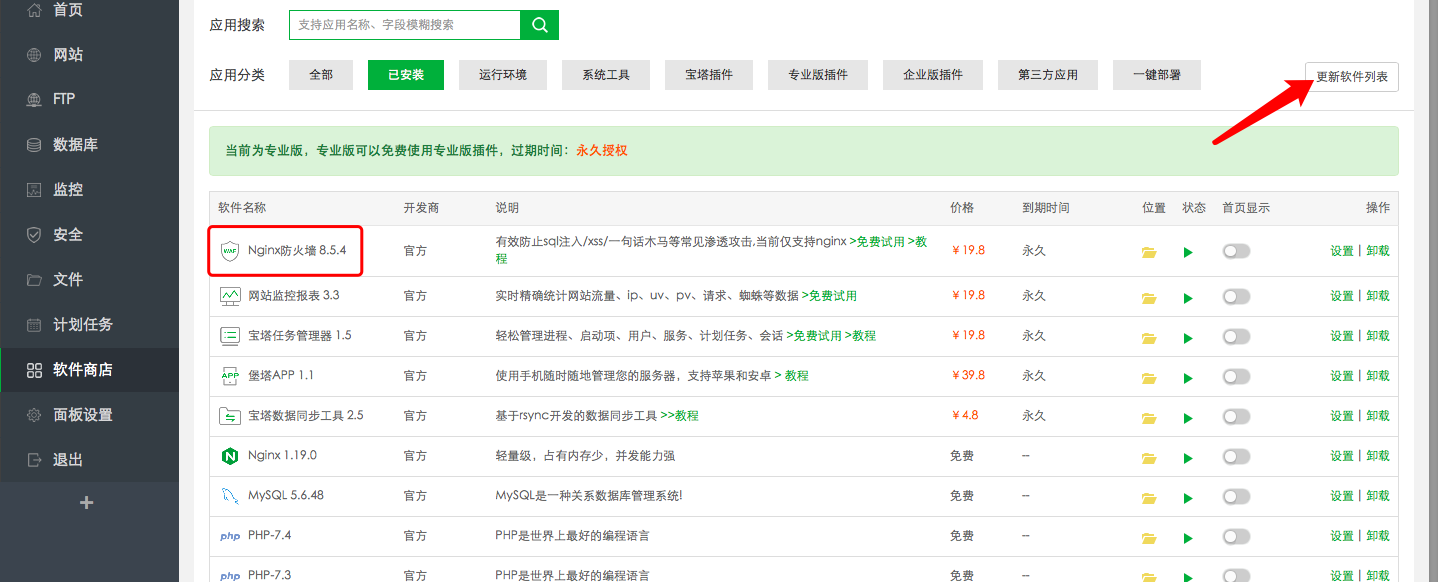The image size is (1438, 582).
Task: Click status play icon for 宝塔任务管理器 1.5
Action: point(1188,337)
